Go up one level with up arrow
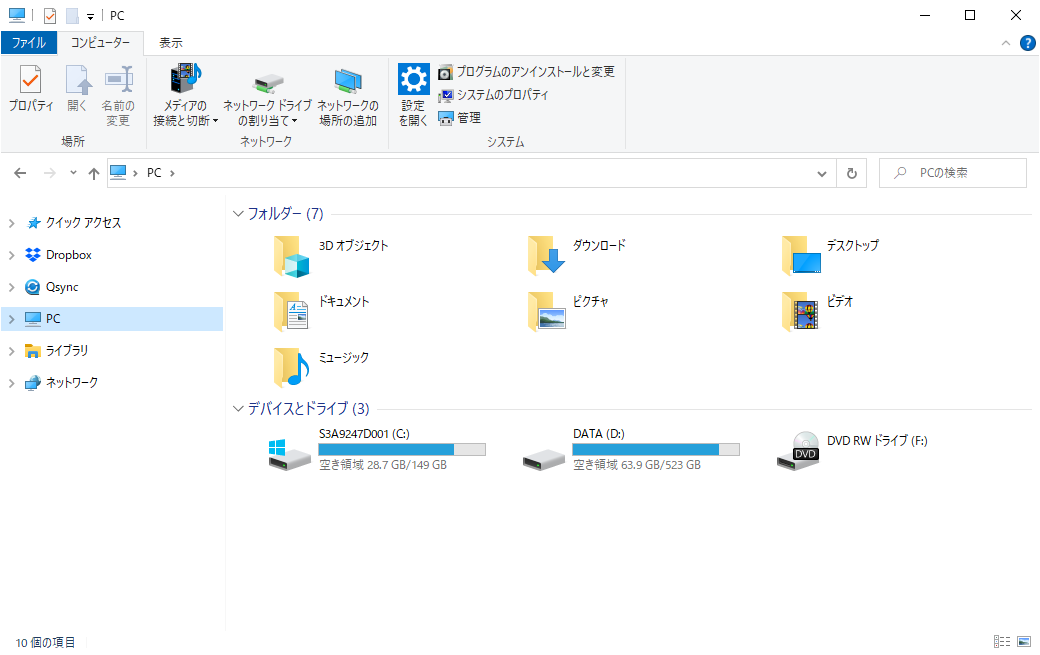1040x655 pixels. click(94, 173)
